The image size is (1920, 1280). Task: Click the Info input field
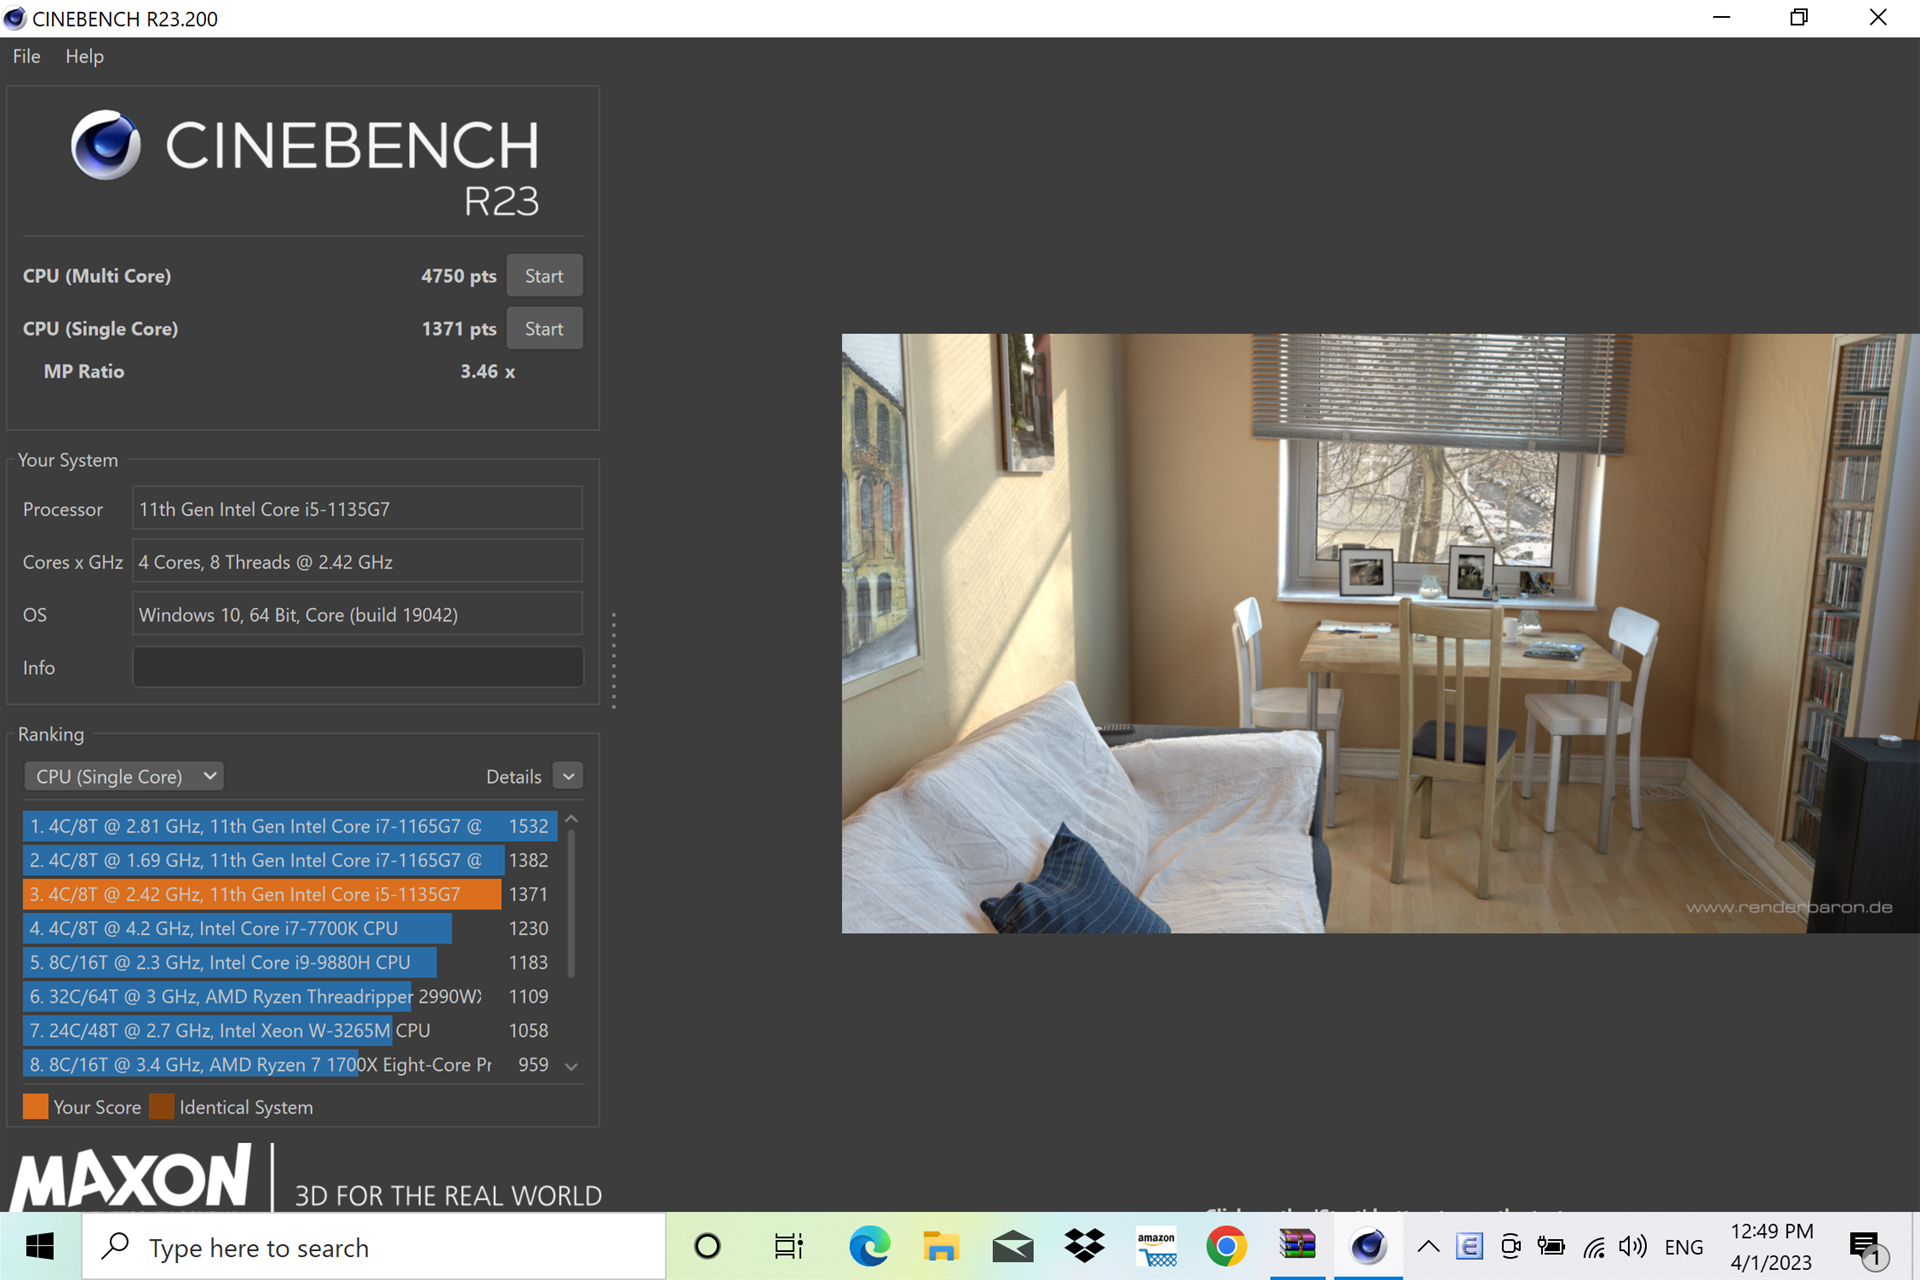[357, 667]
